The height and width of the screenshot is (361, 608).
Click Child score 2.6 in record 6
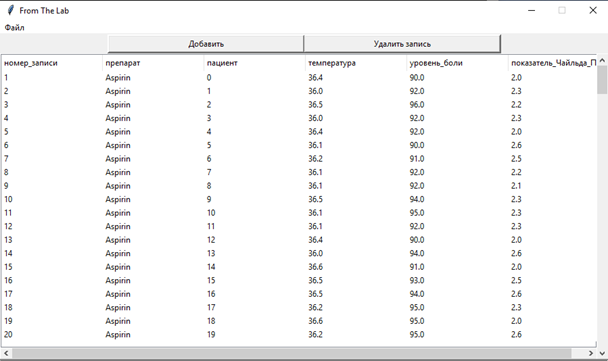click(x=516, y=145)
